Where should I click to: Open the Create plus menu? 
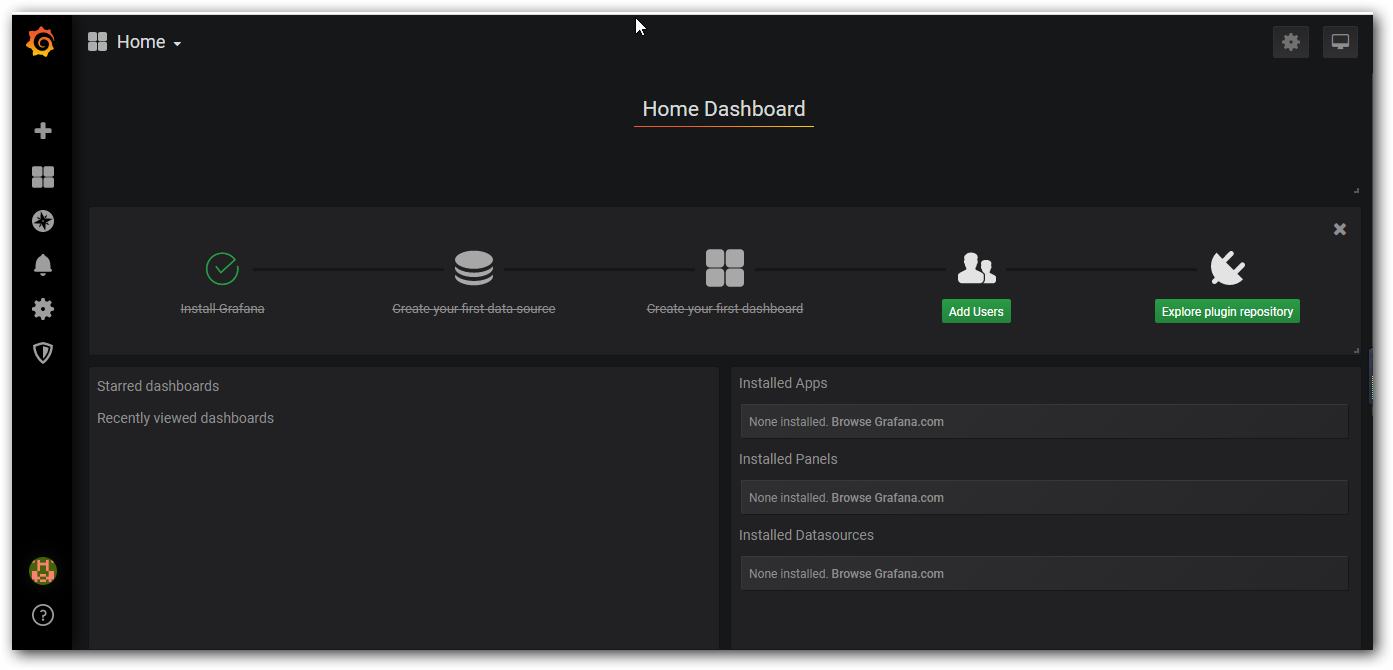pyautogui.click(x=43, y=131)
